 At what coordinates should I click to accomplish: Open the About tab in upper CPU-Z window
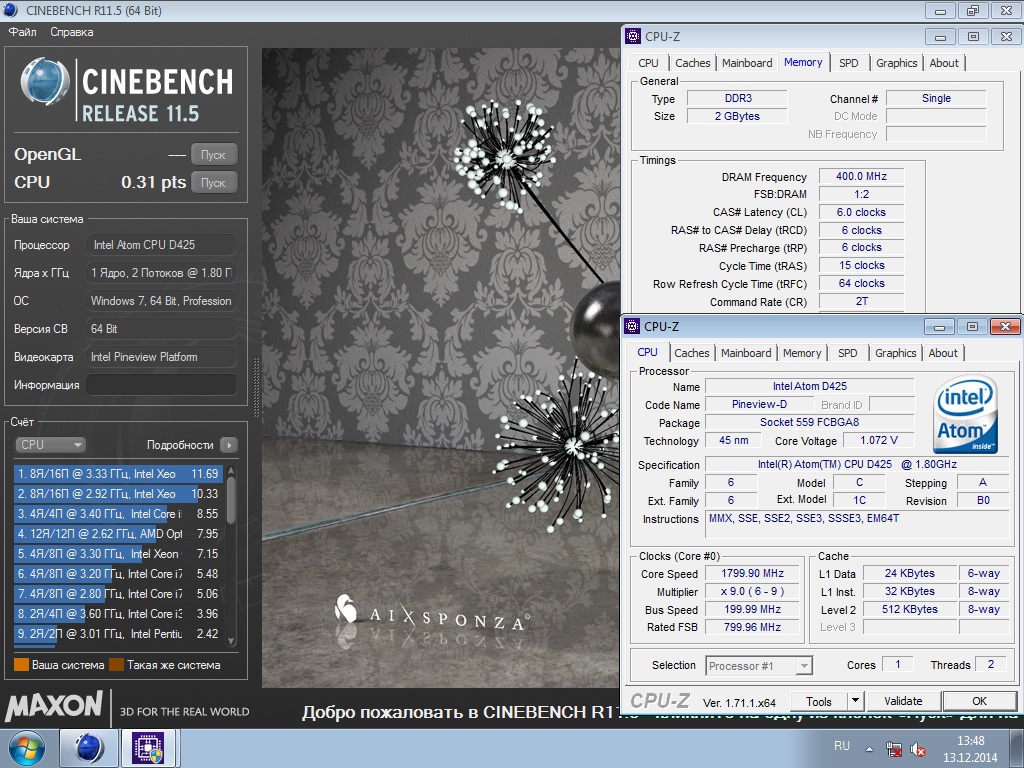(944, 63)
